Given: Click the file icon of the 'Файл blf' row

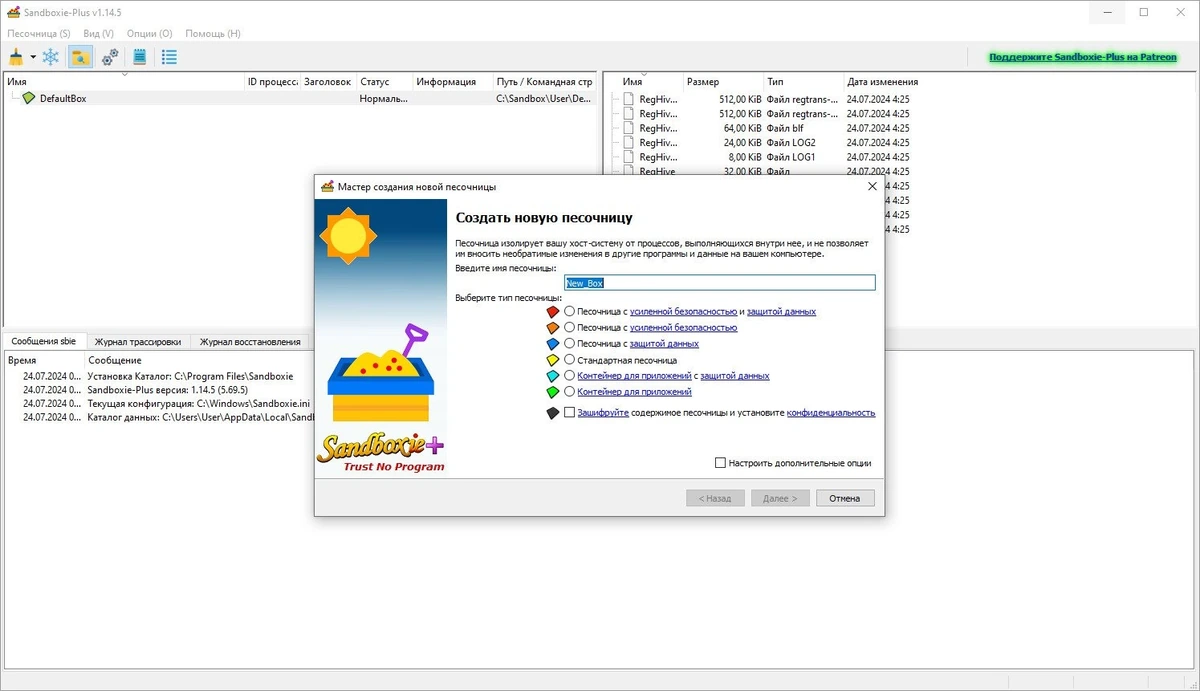Looking at the screenshot, I should click(629, 128).
